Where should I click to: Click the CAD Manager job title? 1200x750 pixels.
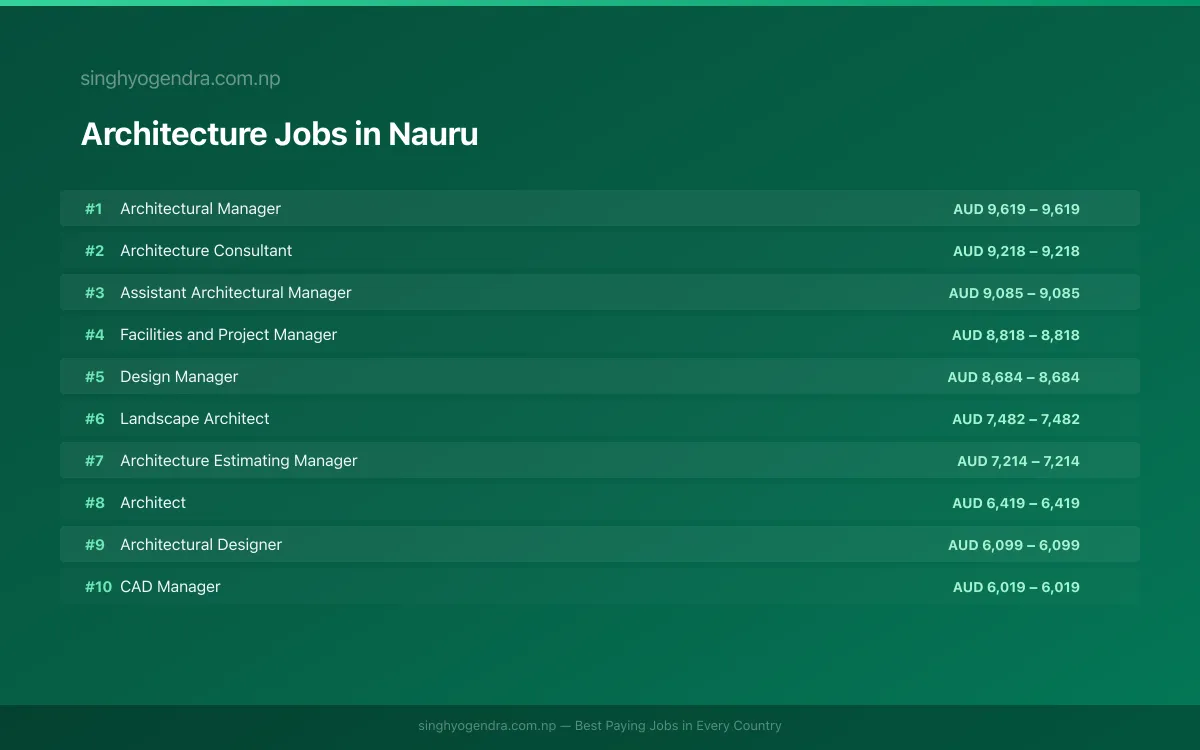point(170,587)
